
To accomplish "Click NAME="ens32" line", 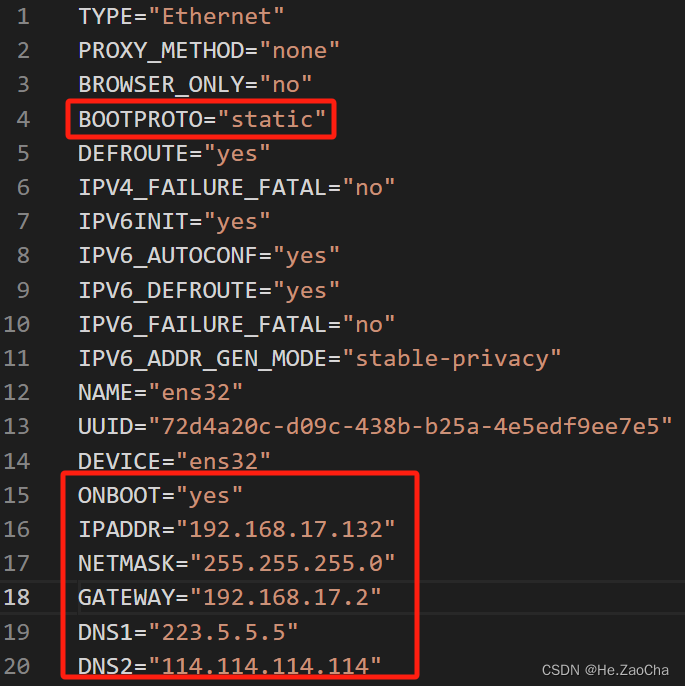I will coord(160,392).
